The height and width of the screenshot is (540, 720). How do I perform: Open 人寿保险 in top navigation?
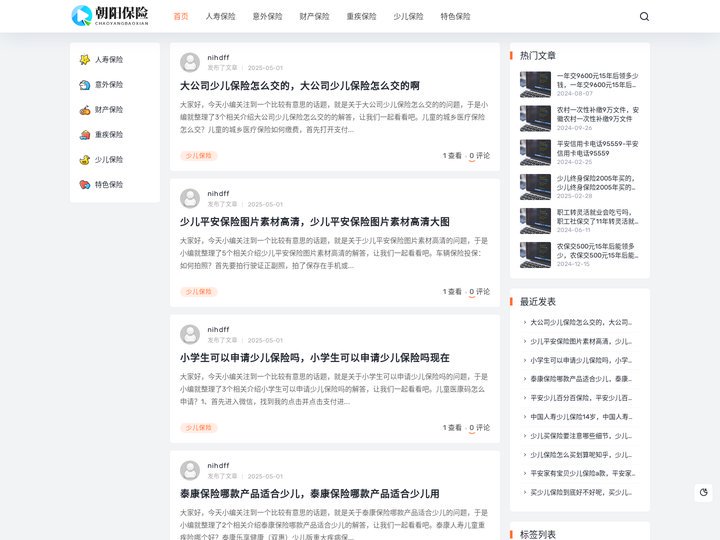tap(220, 17)
